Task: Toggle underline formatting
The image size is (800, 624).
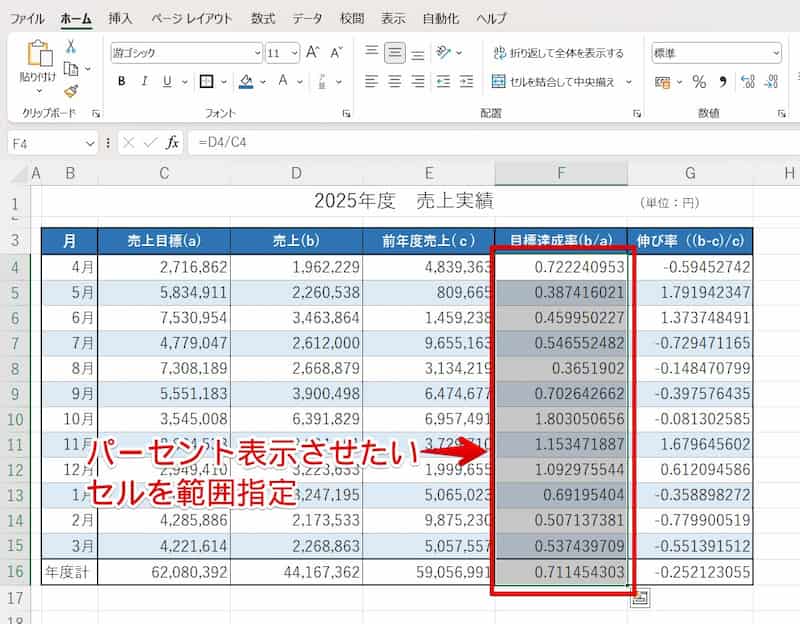Action: click(x=167, y=81)
